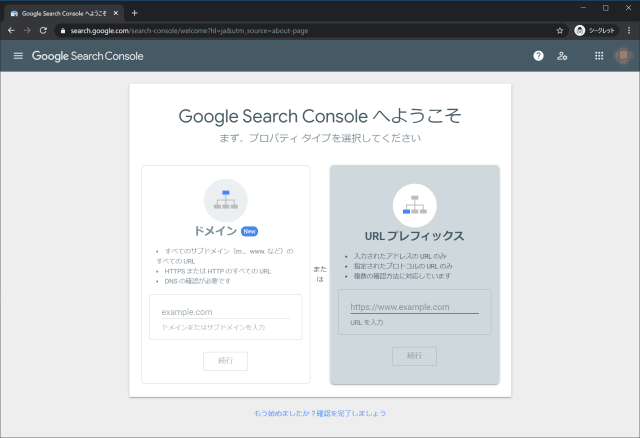
Task: Open the help question mark icon
Action: click(538, 56)
